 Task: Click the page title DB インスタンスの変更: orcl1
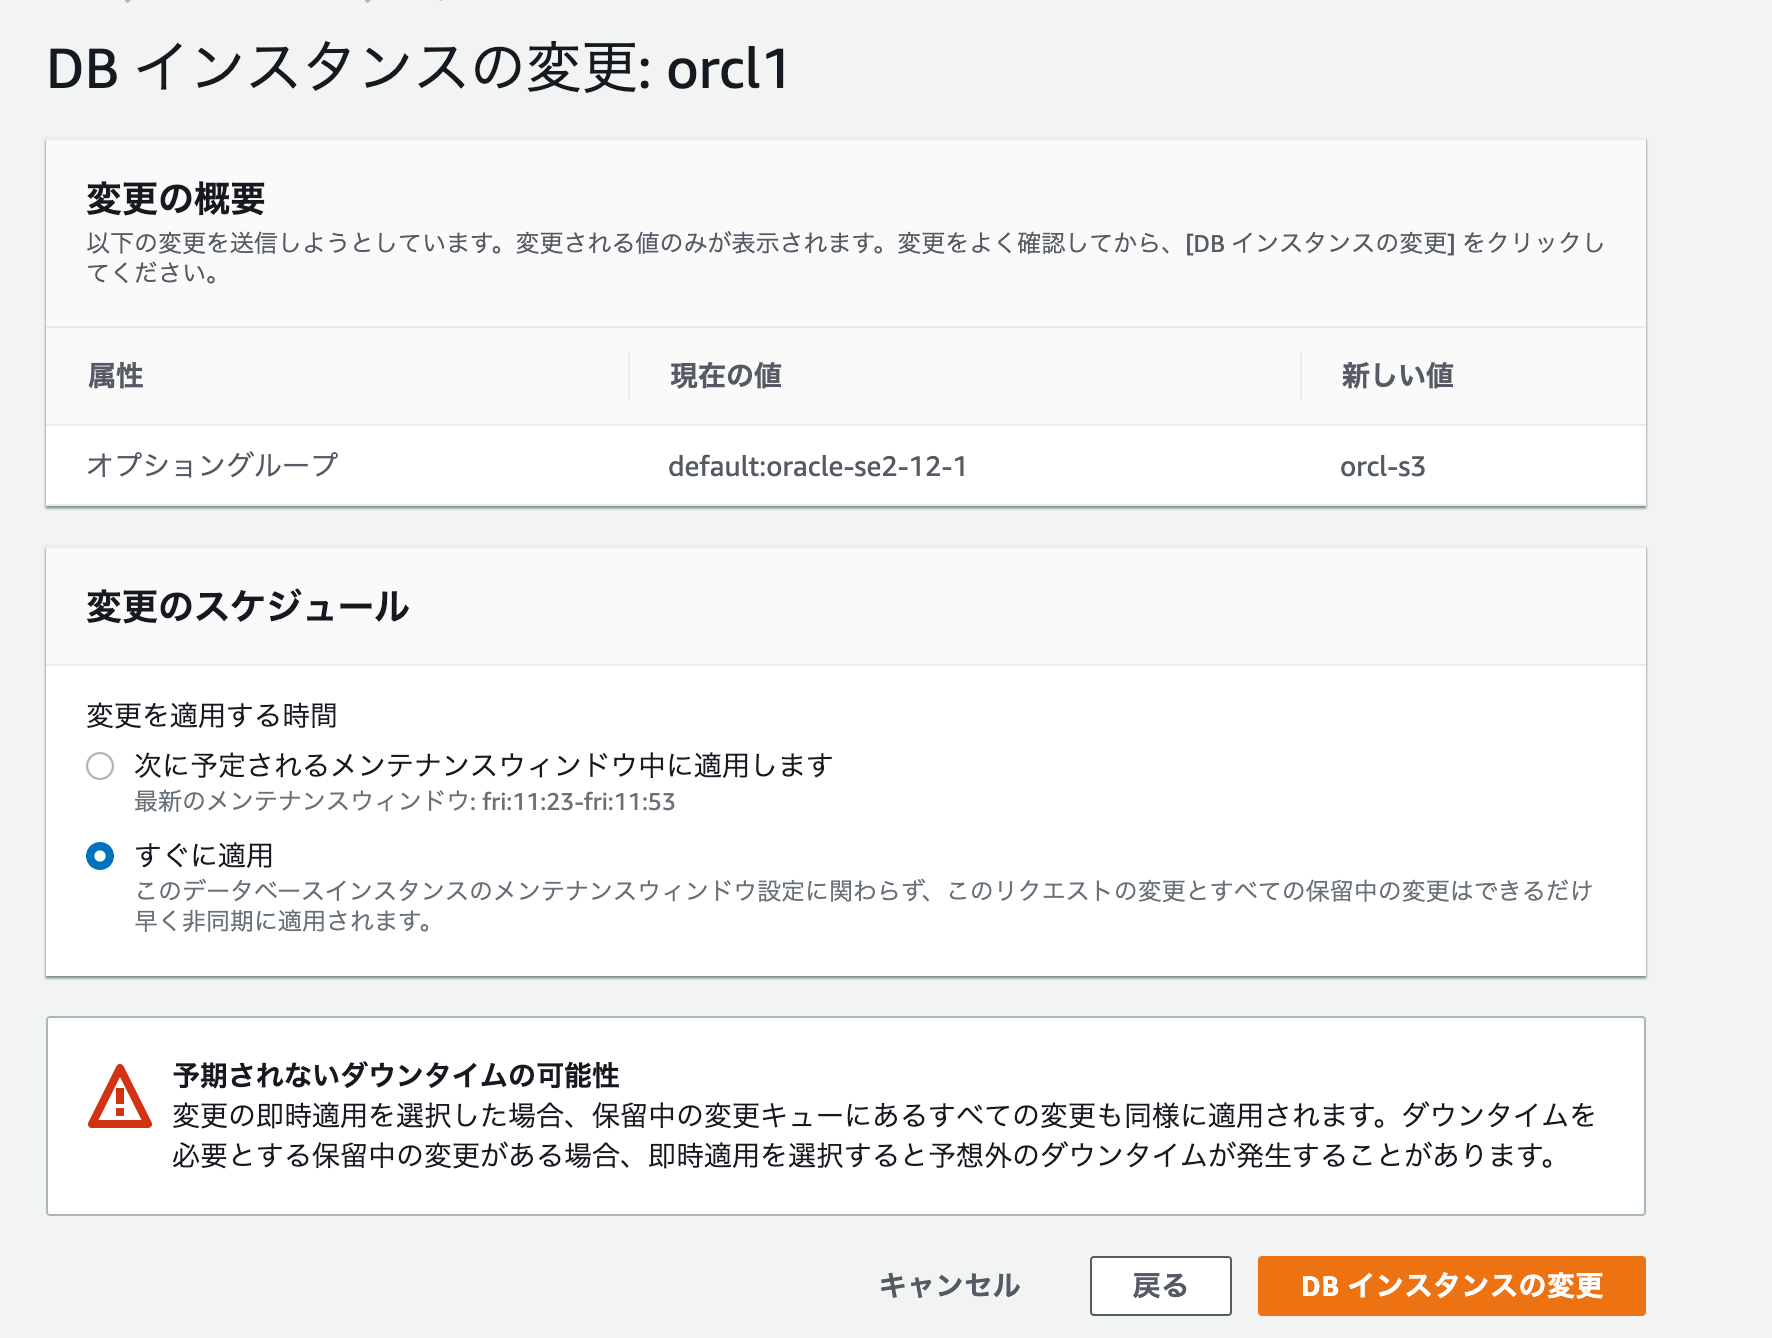point(419,69)
